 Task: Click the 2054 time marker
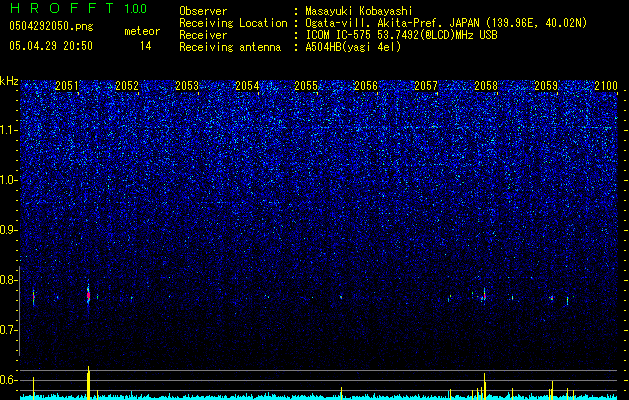tap(247, 86)
